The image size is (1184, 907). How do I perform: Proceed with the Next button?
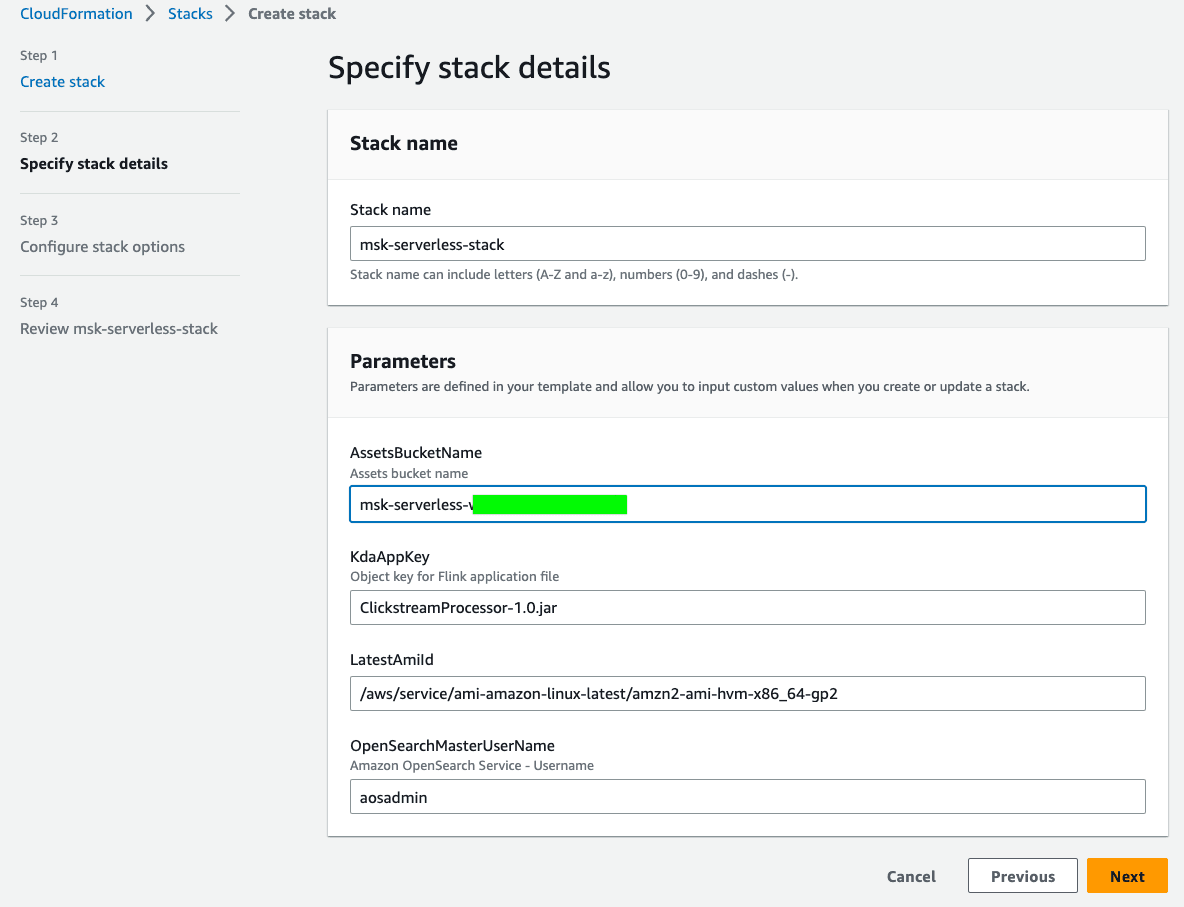click(x=1127, y=876)
